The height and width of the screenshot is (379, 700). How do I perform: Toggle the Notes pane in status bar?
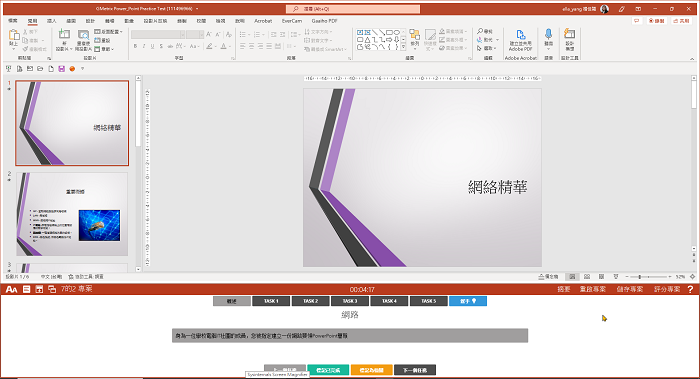[x=549, y=277]
